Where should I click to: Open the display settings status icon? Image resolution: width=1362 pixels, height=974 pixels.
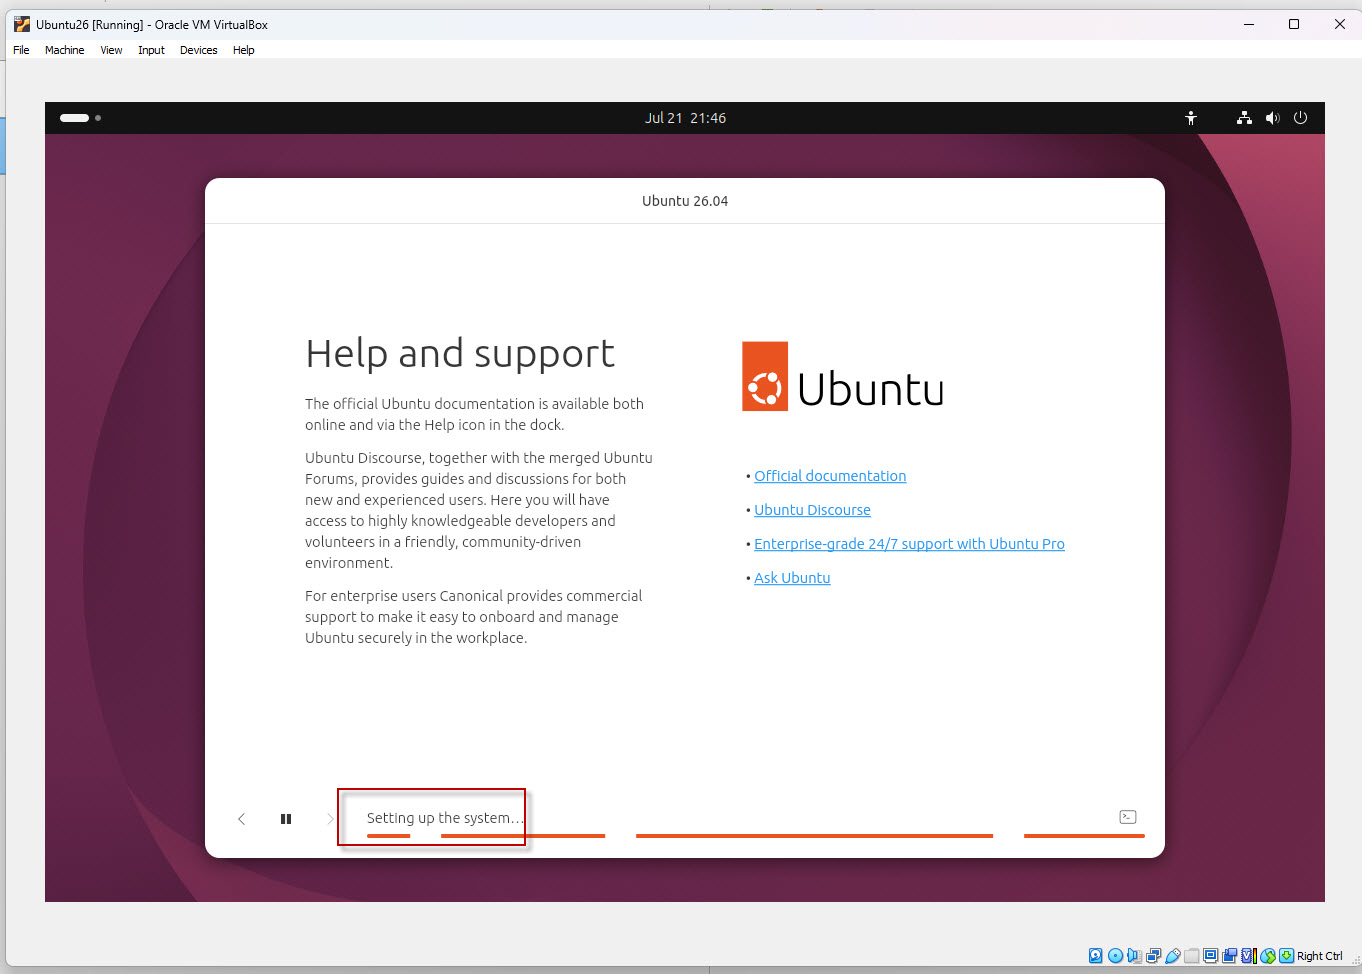pyautogui.click(x=1210, y=956)
